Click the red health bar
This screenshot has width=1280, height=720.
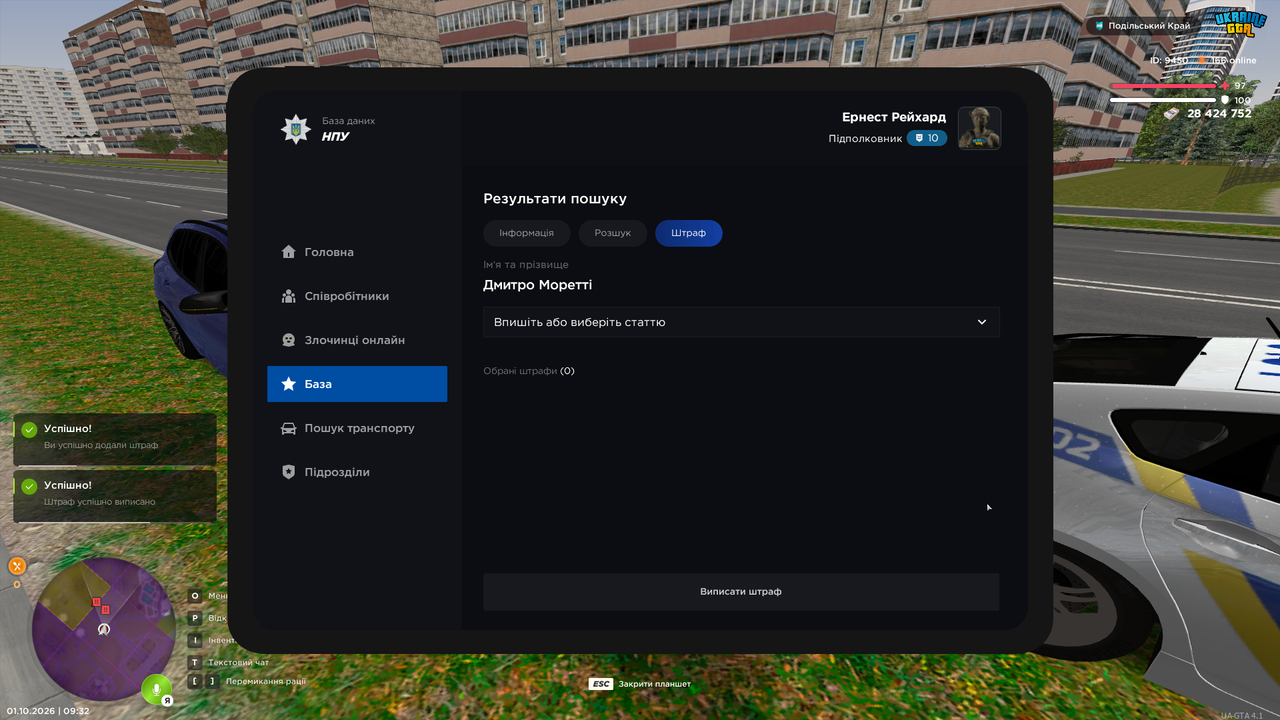click(1165, 86)
